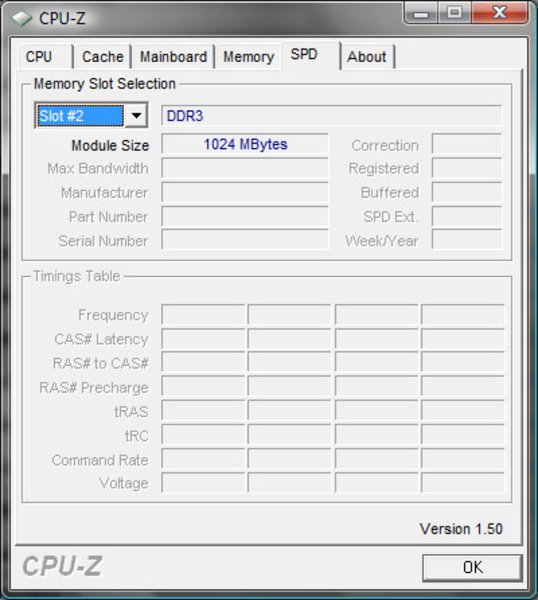Select the Slot #2 combo box text
Image resolution: width=538 pixels, height=600 pixels.
80,116
